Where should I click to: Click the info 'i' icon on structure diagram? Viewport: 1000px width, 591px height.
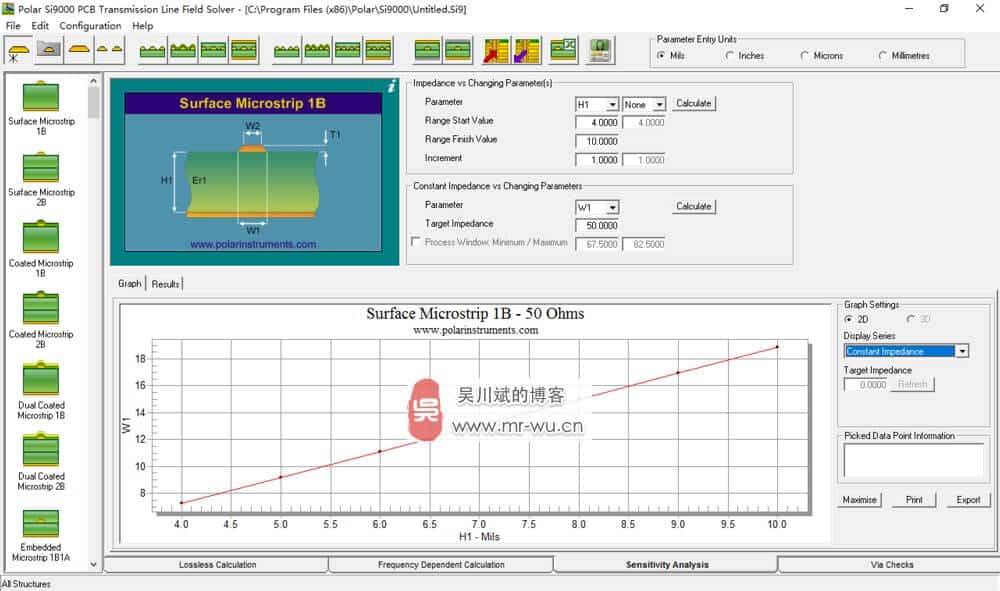(x=392, y=86)
